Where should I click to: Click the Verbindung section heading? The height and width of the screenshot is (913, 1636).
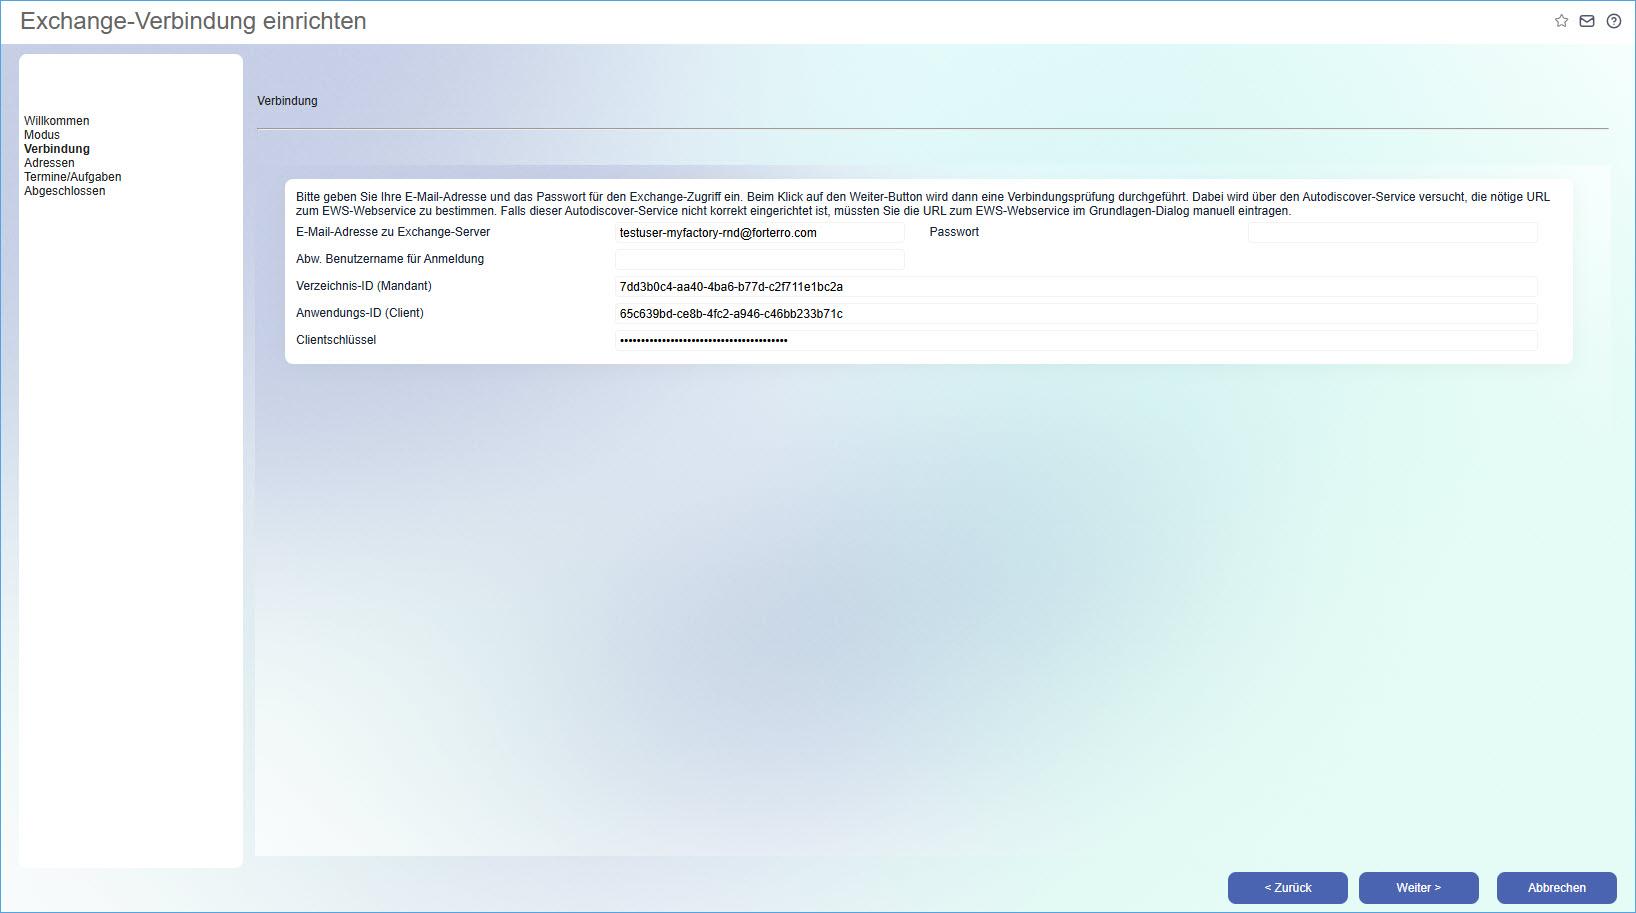(x=287, y=101)
